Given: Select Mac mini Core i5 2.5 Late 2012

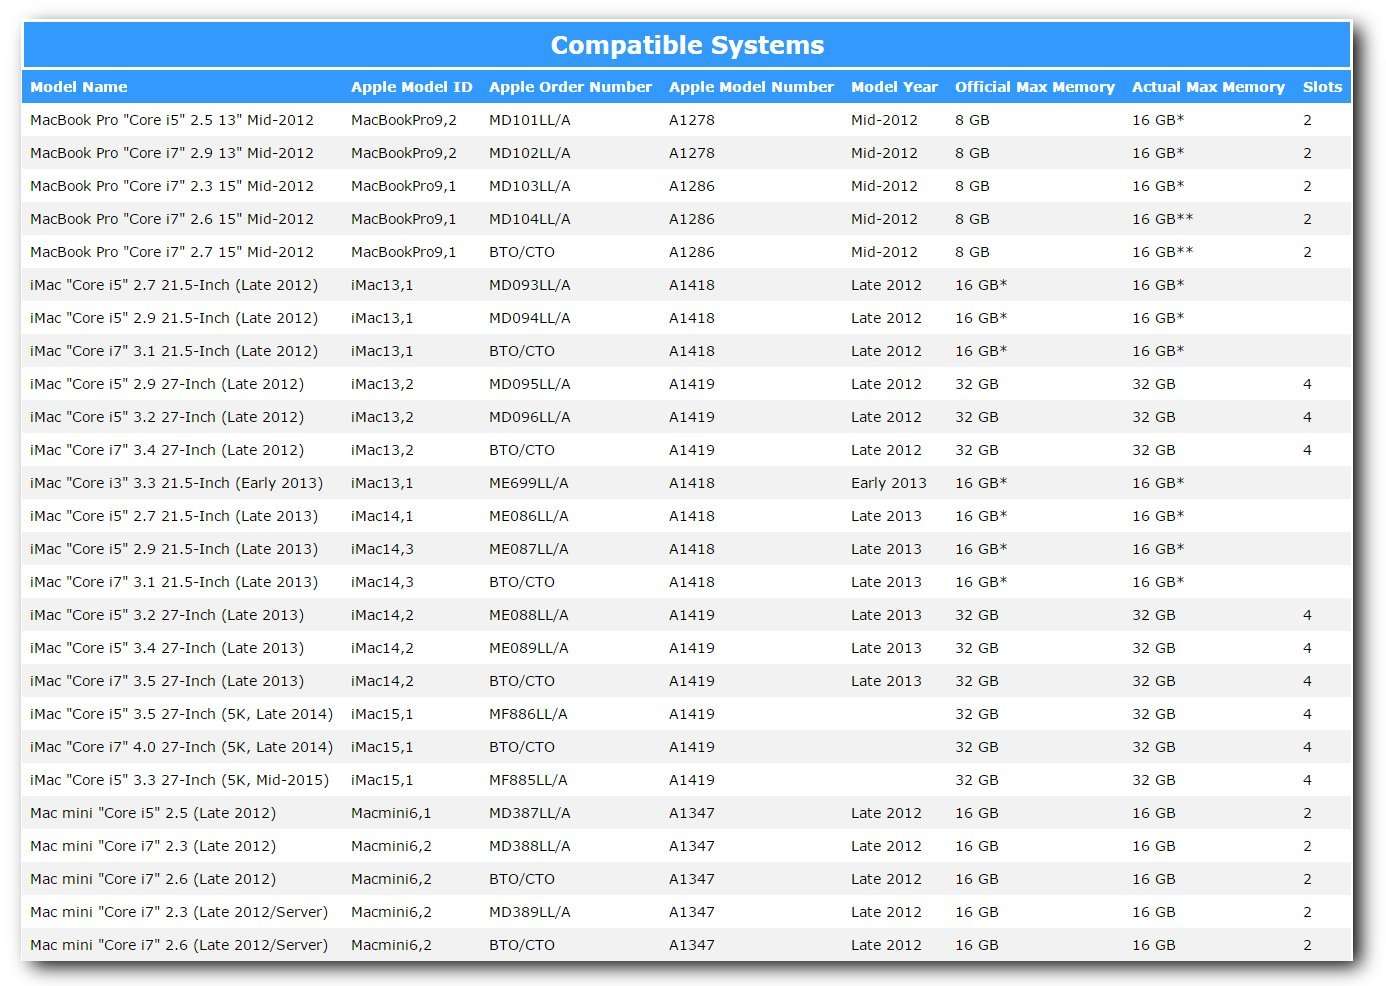Looking at the screenshot, I should tap(153, 813).
